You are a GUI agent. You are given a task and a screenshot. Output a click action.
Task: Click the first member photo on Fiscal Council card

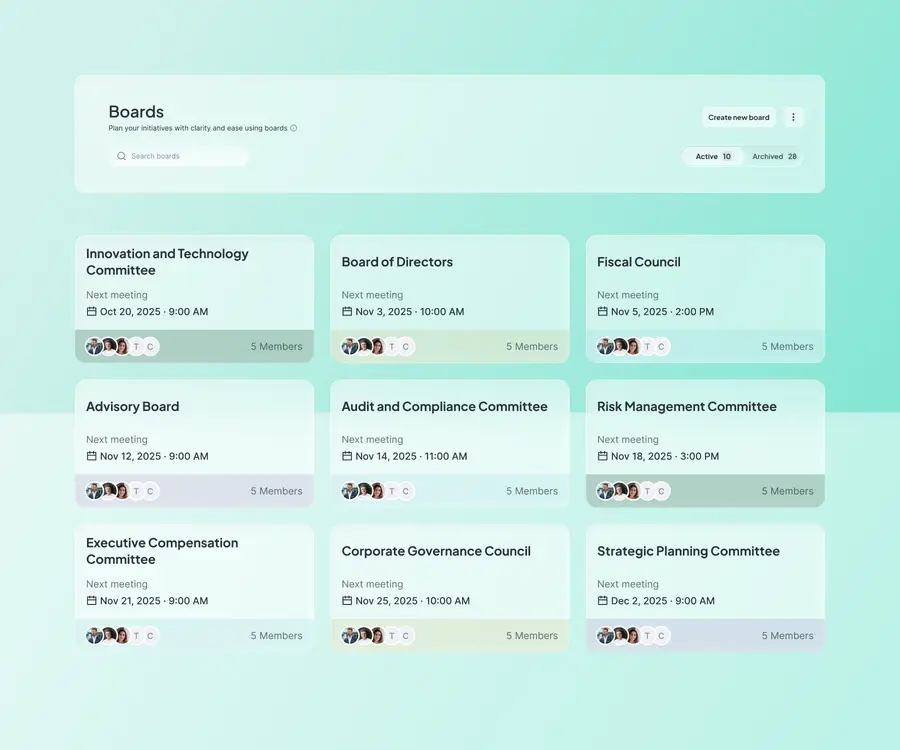[x=605, y=347]
